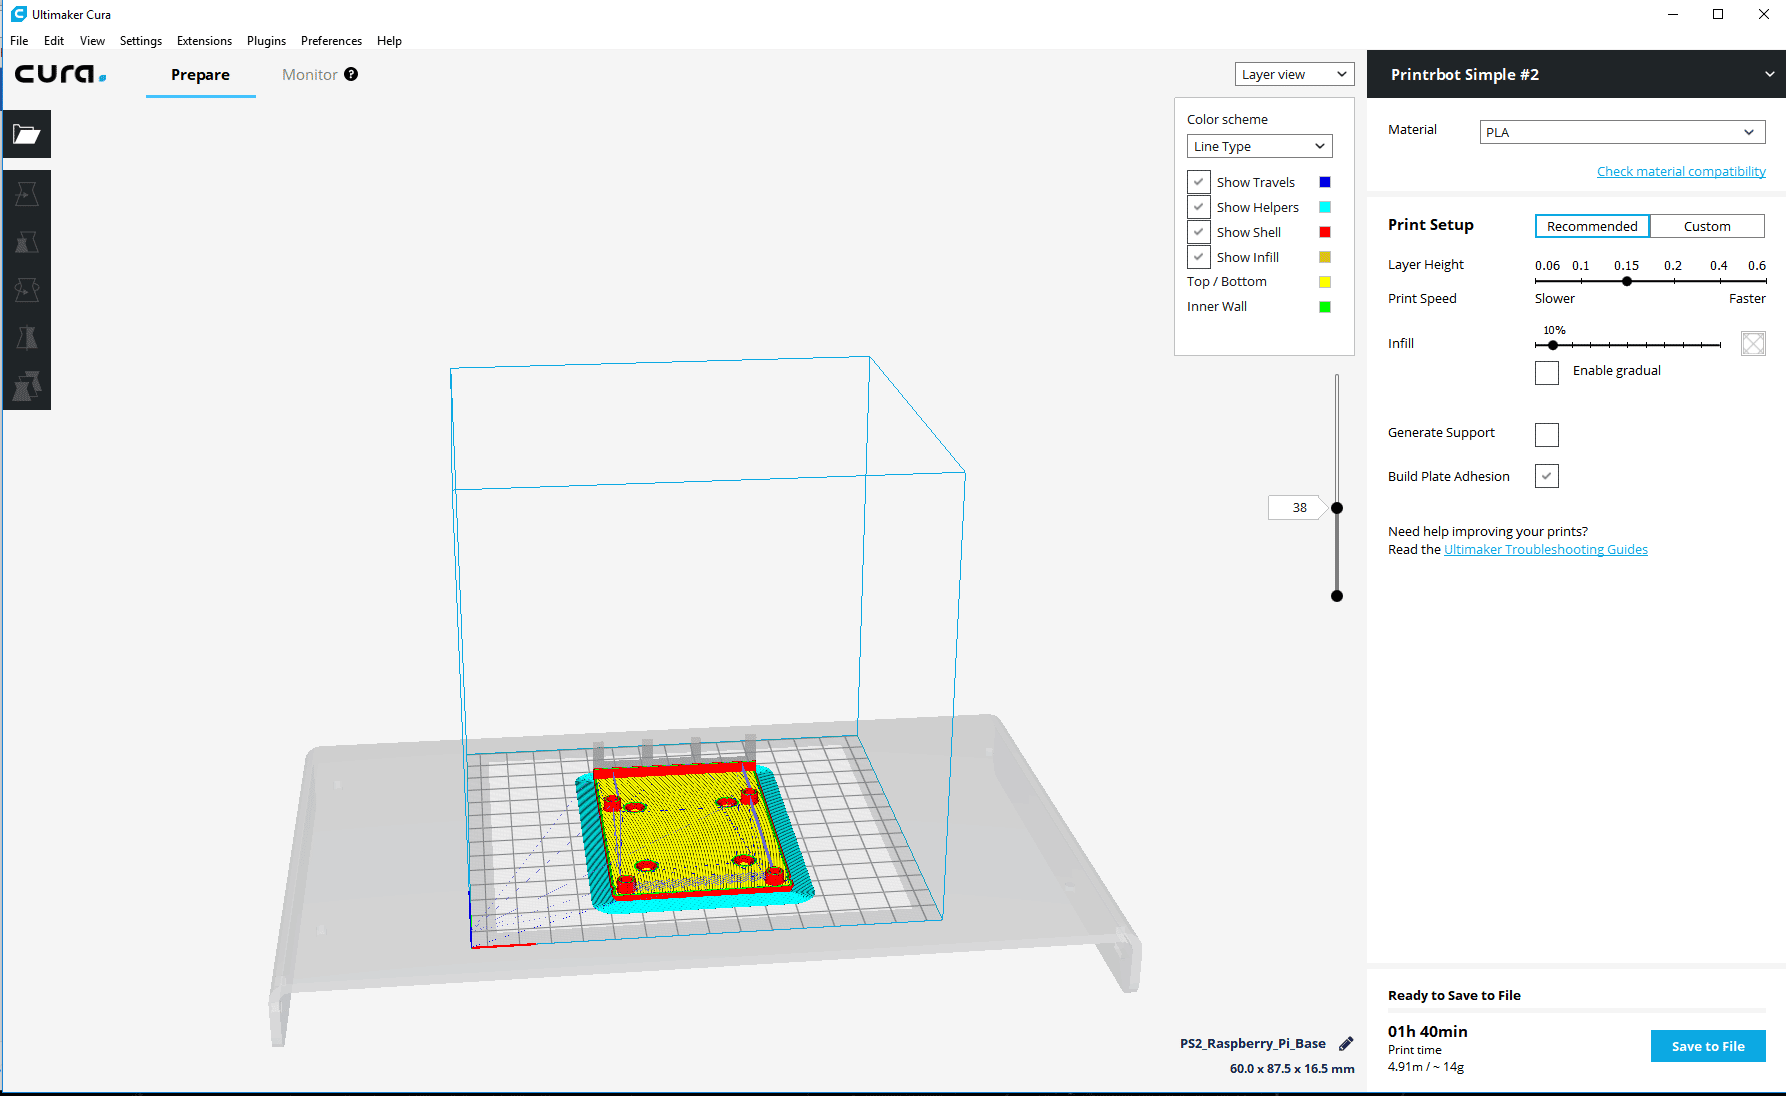Open the Settings menu
This screenshot has height=1096, width=1786.
coord(141,41)
